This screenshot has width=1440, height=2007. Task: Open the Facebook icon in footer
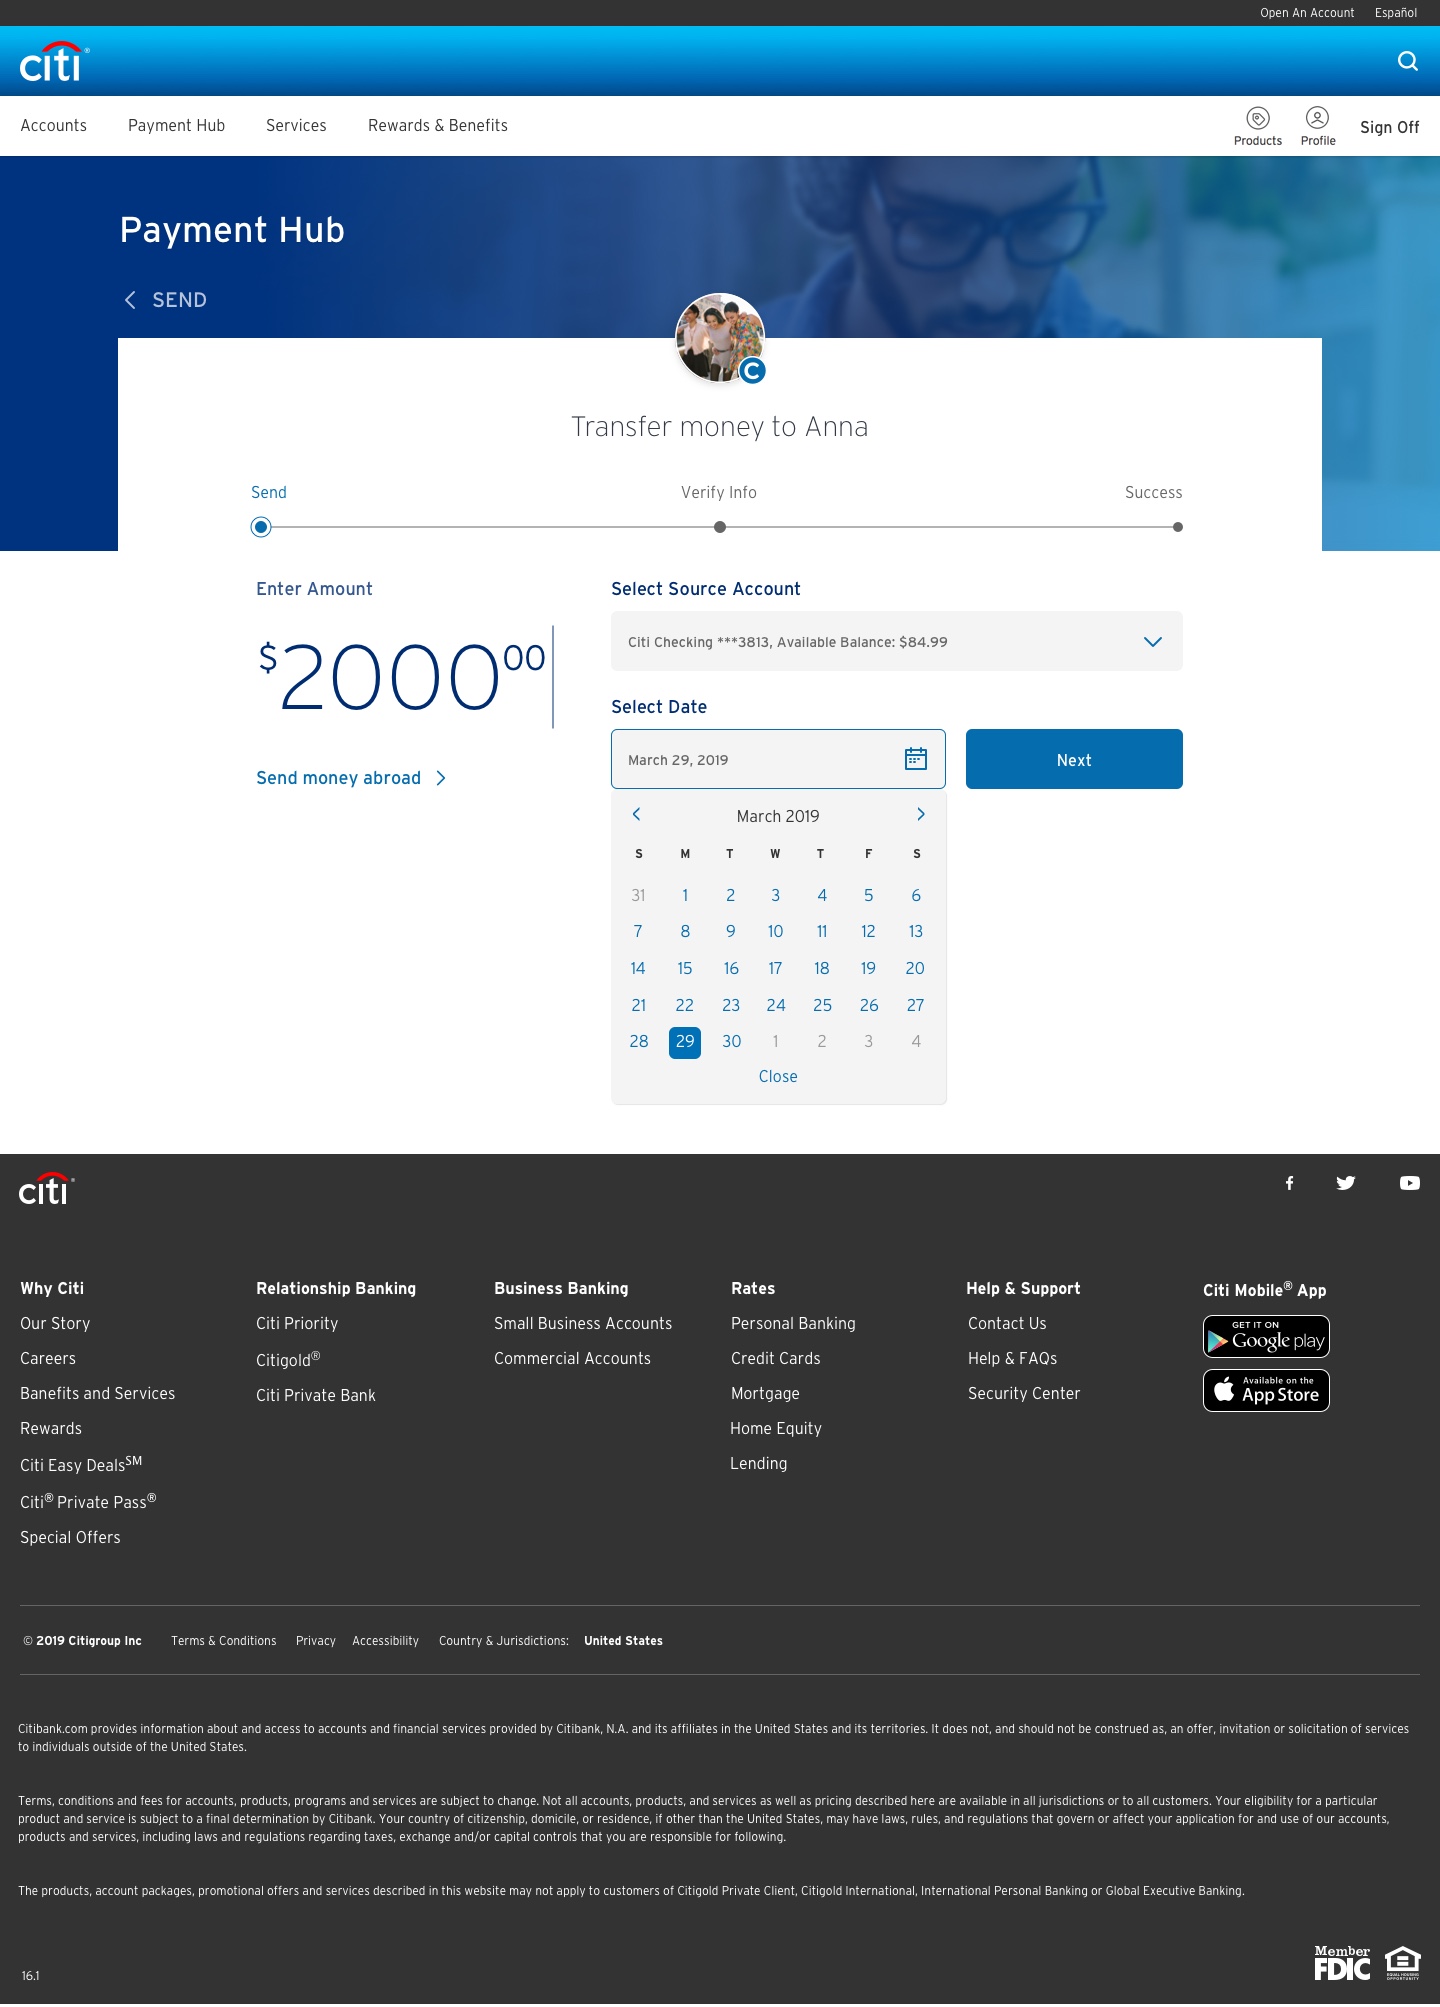[1290, 1183]
